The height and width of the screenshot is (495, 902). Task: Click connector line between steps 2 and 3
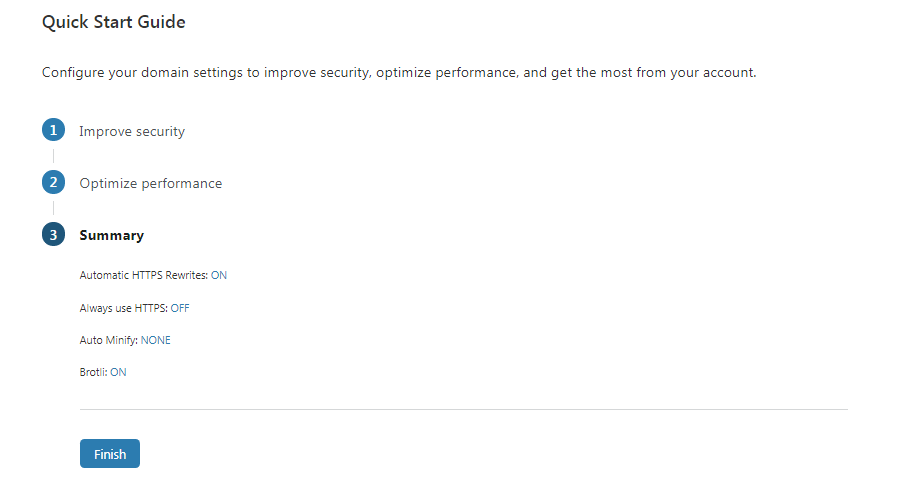pos(53,209)
